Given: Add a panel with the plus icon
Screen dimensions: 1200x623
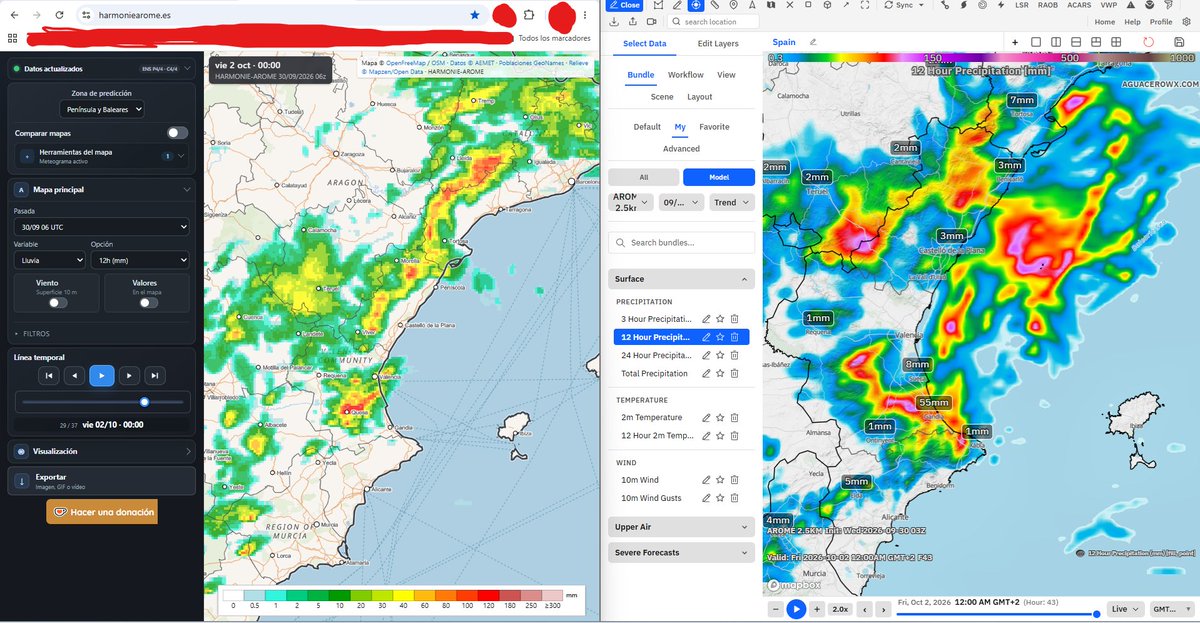Looking at the screenshot, I should (1015, 42).
